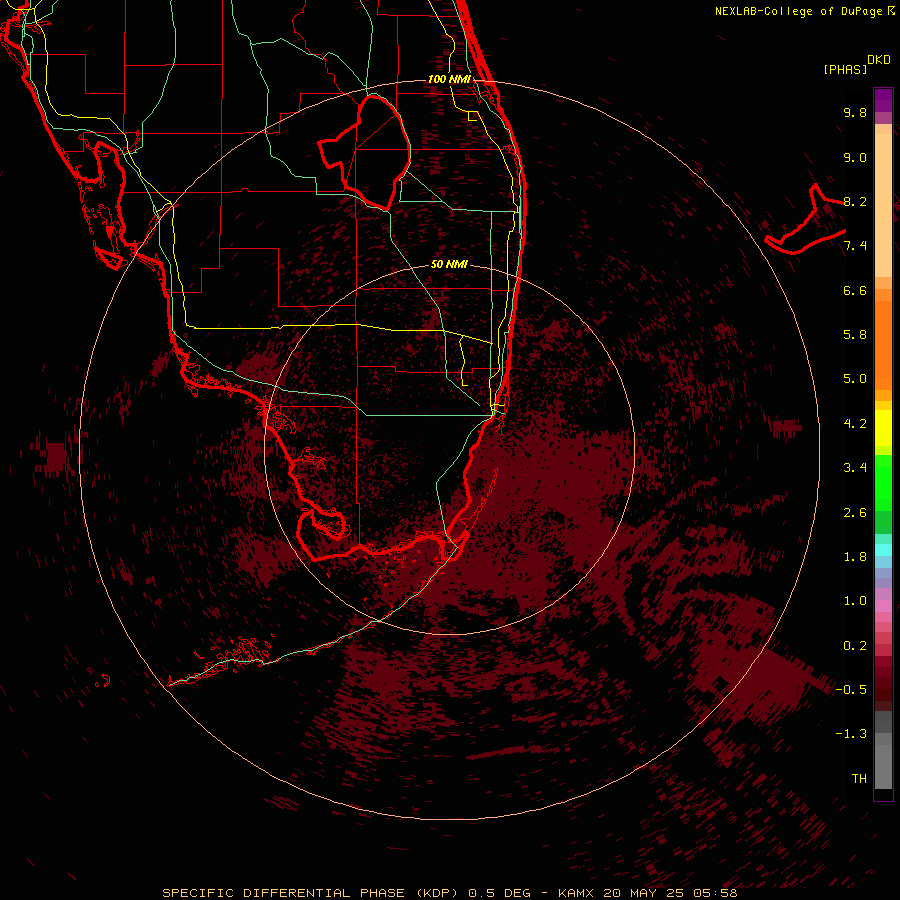Click the 5.8 scale value
The height and width of the screenshot is (900, 900).
[855, 335]
